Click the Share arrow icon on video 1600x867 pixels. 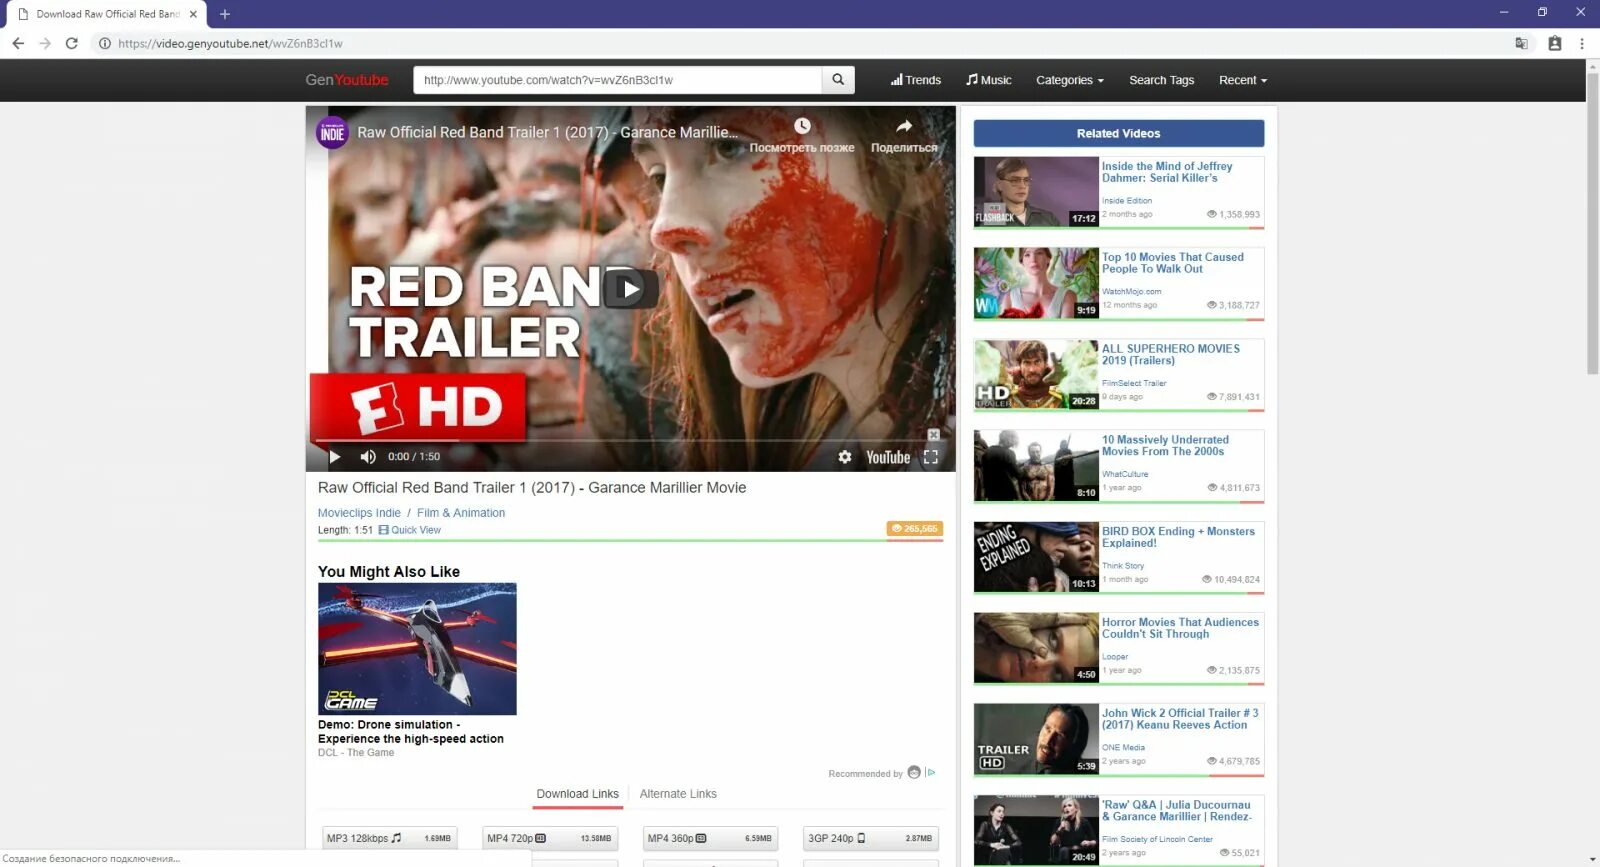point(904,126)
